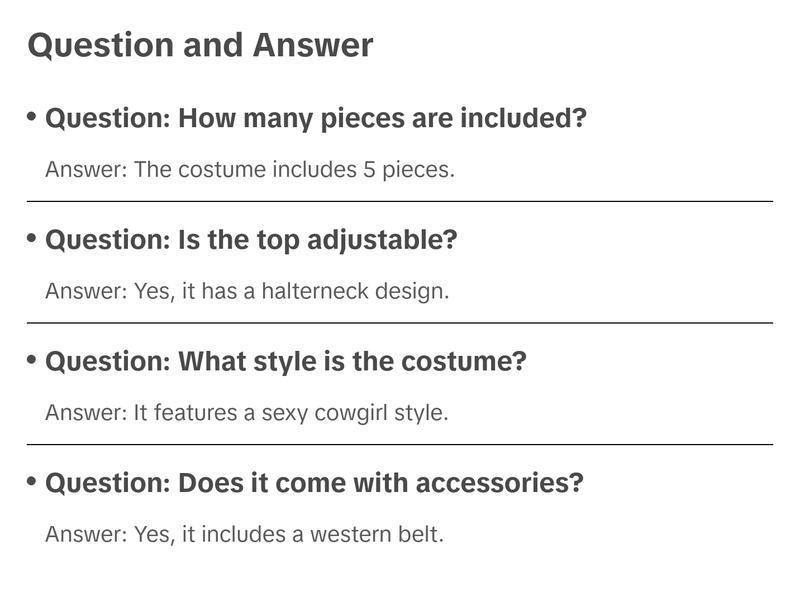Click the answer about 5 pieces
Image resolution: width=800 pixels, height=598 pixels.
coord(250,170)
